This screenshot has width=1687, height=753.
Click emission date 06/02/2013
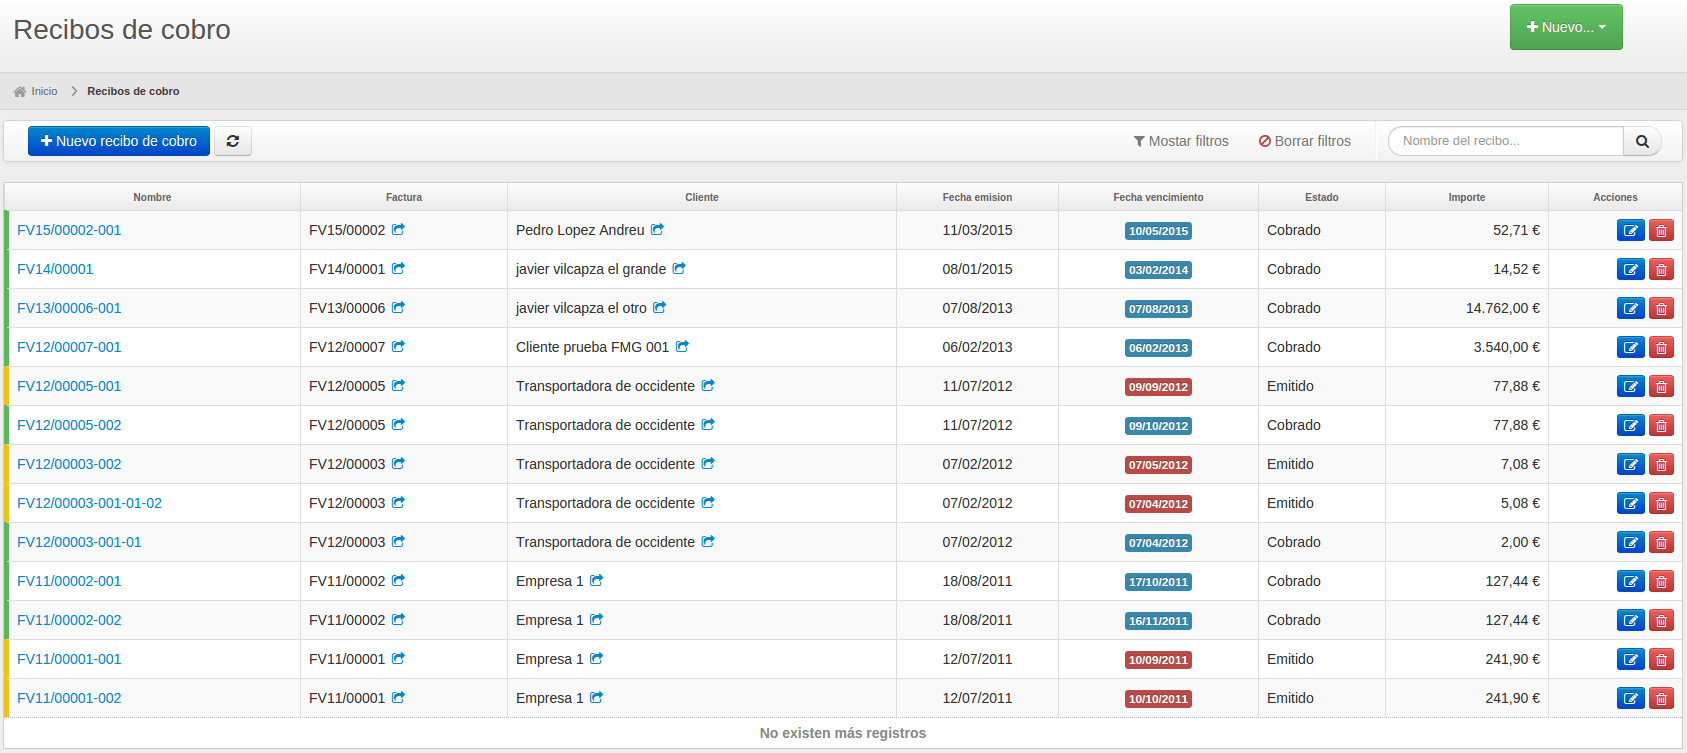coord(977,347)
